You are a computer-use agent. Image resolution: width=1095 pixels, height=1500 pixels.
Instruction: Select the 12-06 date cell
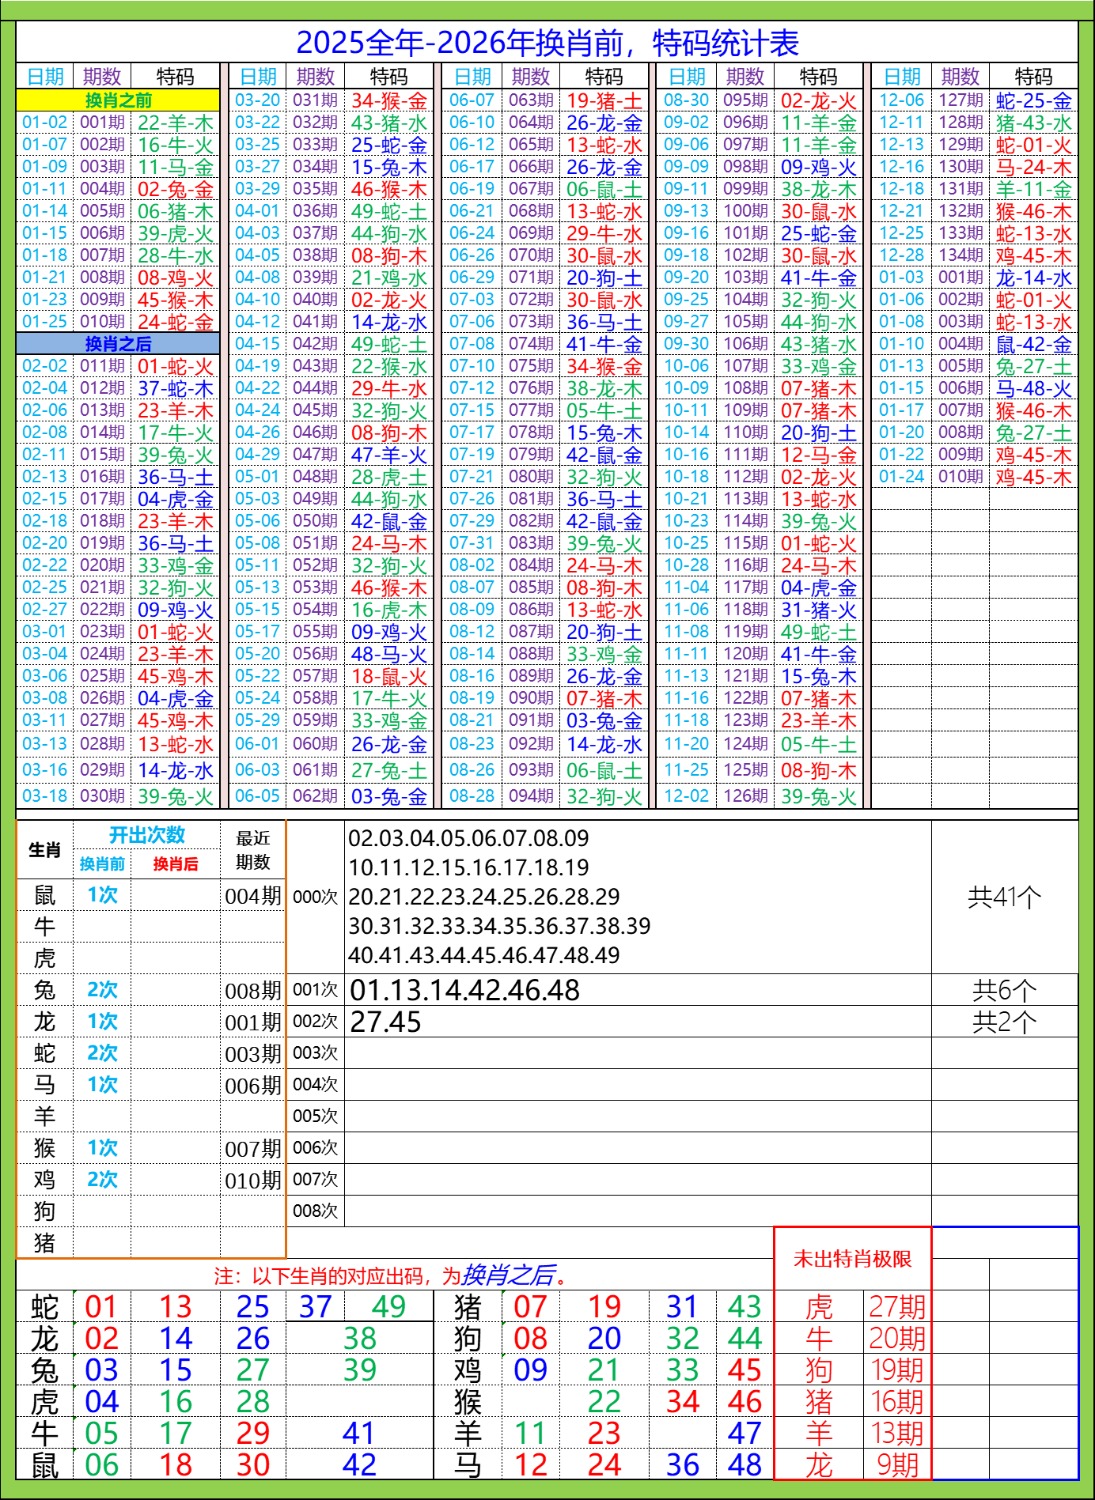click(x=901, y=100)
